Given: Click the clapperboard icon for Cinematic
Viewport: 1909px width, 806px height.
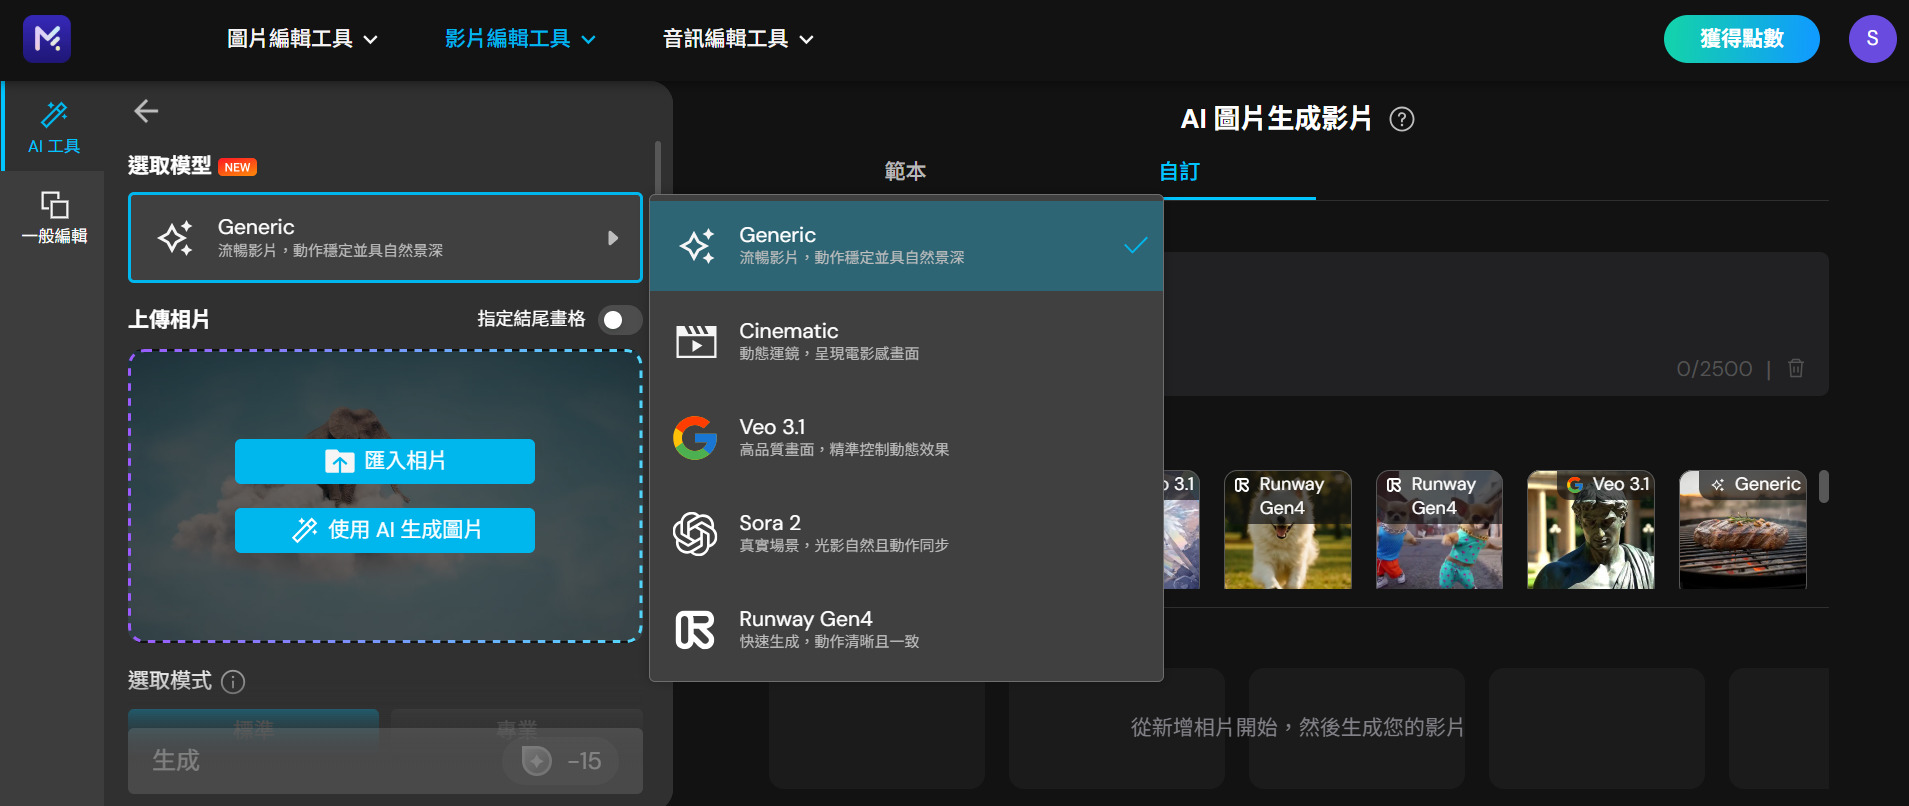Looking at the screenshot, I should click(x=696, y=341).
